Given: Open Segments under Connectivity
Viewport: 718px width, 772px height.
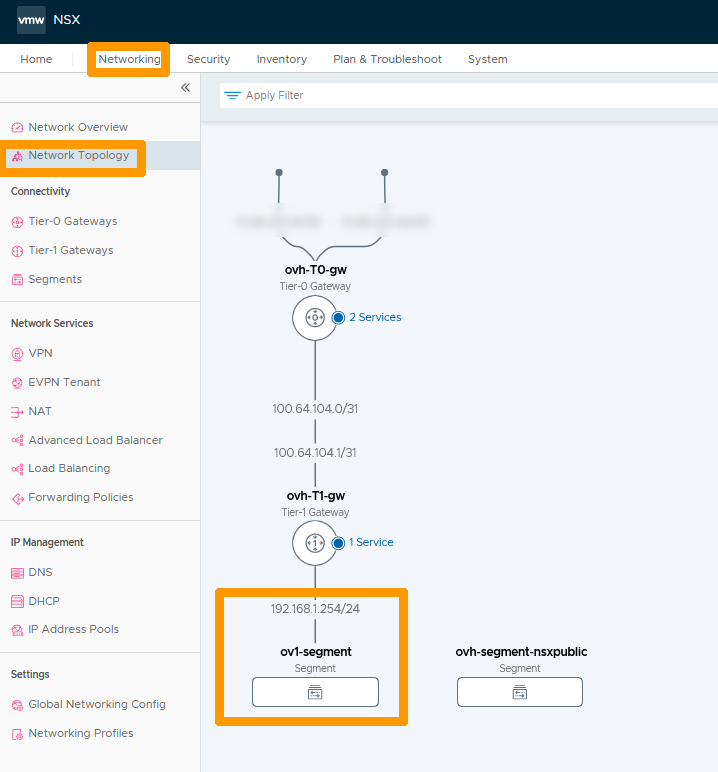Looking at the screenshot, I should click(x=55, y=279).
